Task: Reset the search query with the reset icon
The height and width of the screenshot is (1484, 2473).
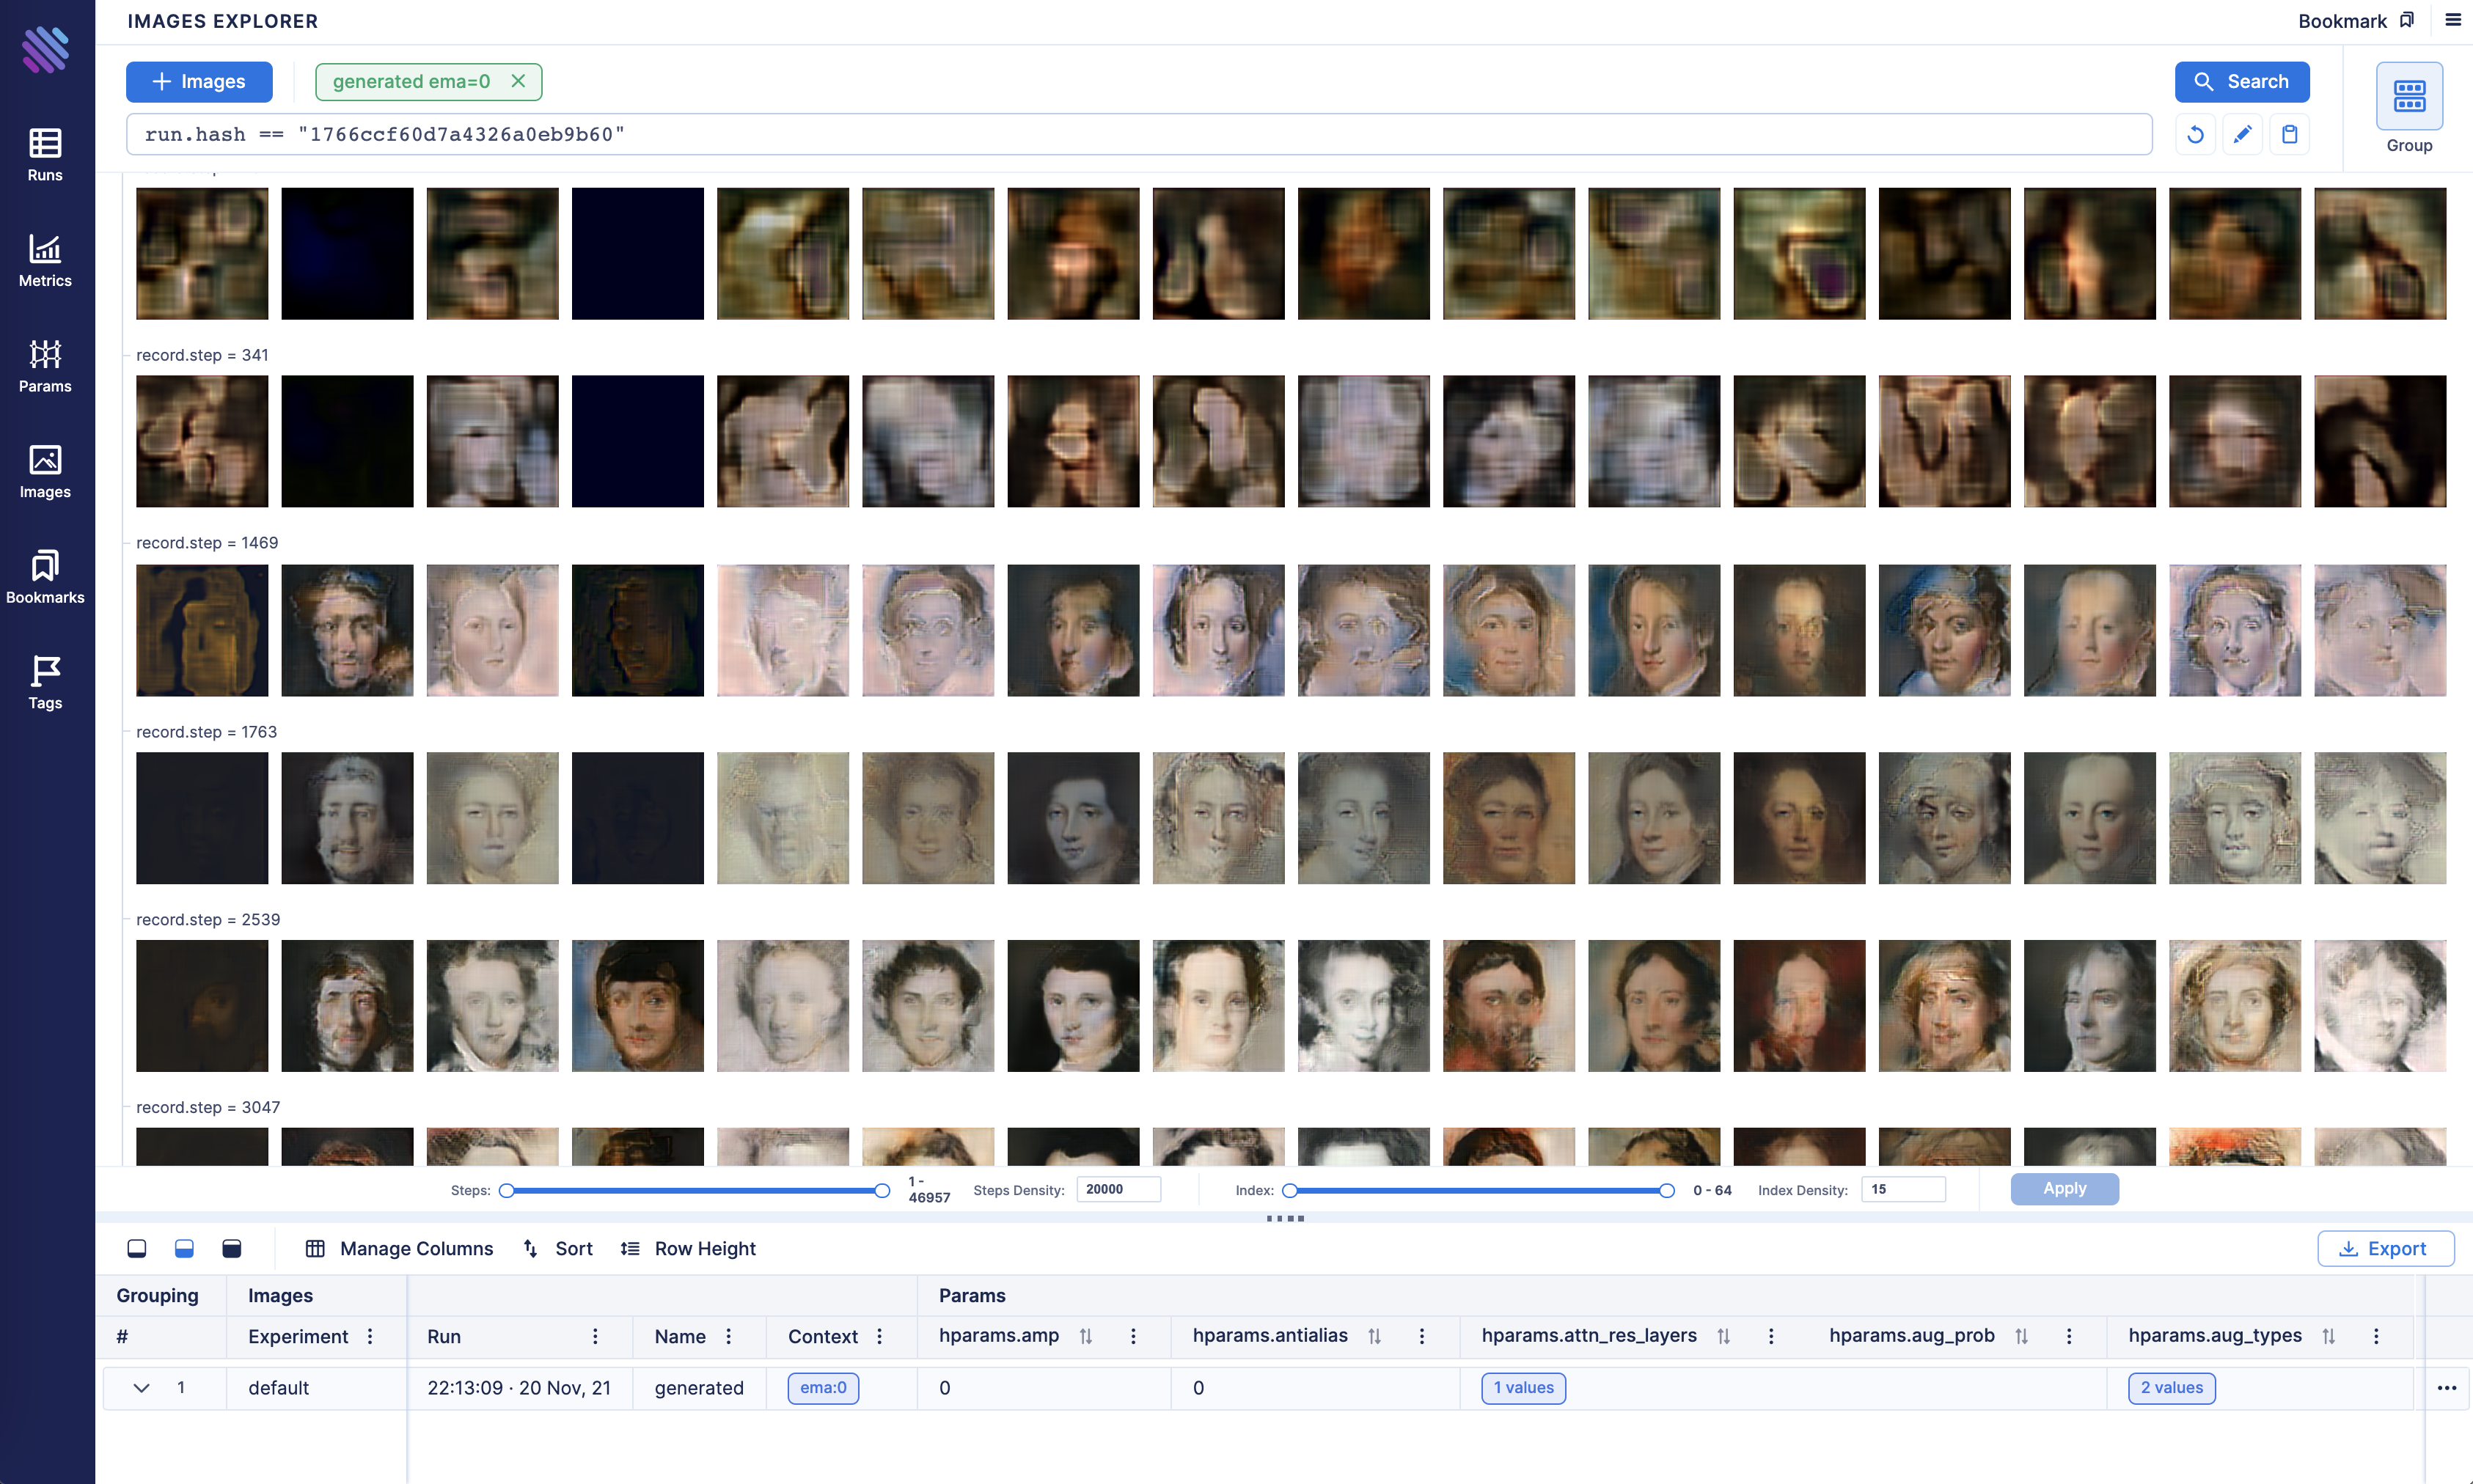Action: [x=2195, y=134]
